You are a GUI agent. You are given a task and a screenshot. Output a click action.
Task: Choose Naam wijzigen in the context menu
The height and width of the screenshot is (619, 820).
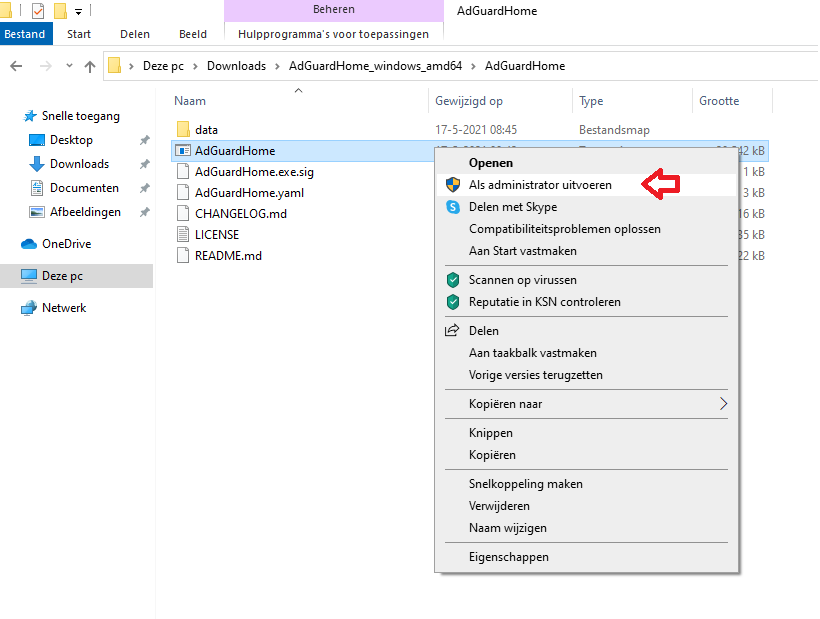[x=586, y=528]
